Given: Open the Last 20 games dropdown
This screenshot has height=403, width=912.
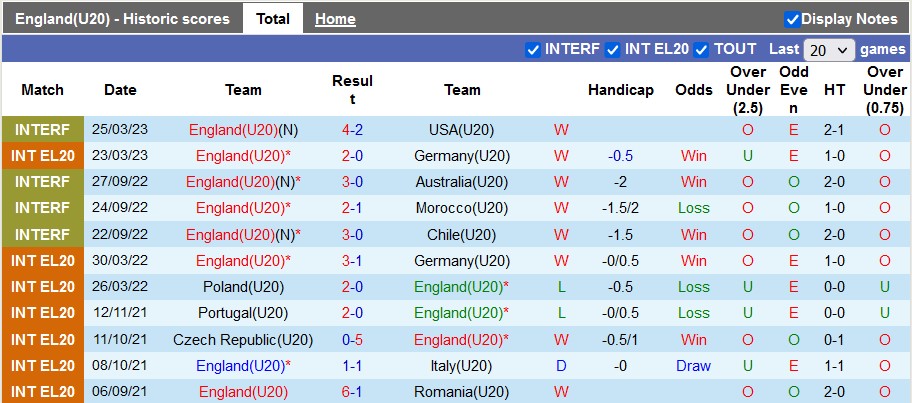Looking at the screenshot, I should pyautogui.click(x=829, y=50).
